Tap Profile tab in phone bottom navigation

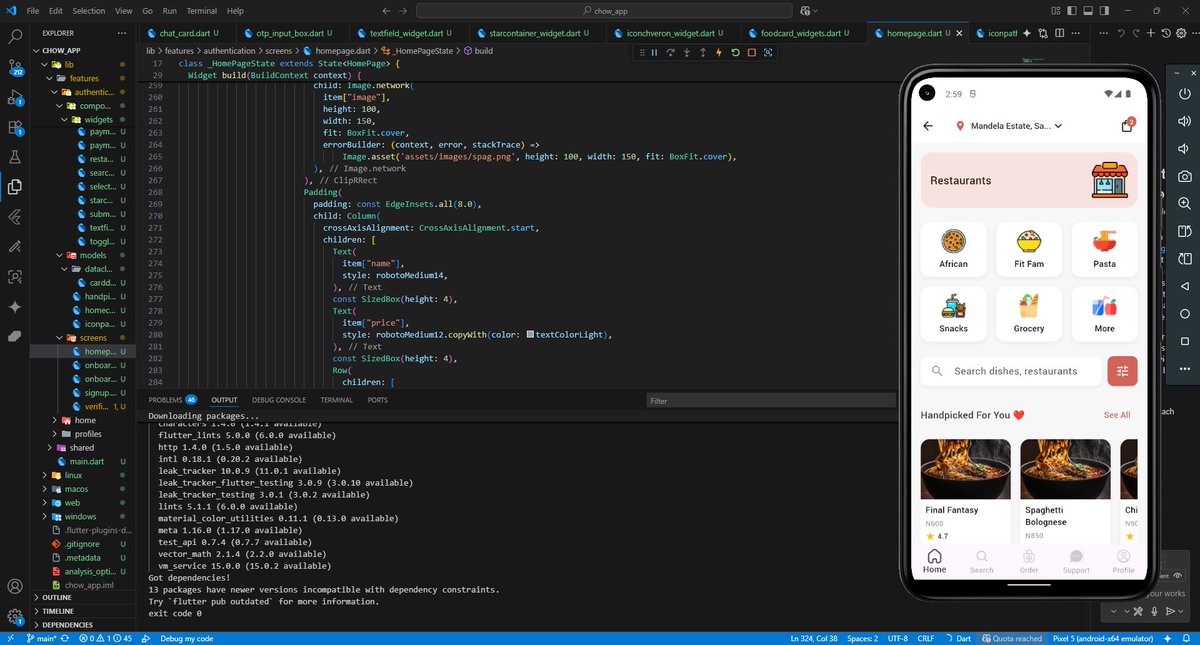1123,561
